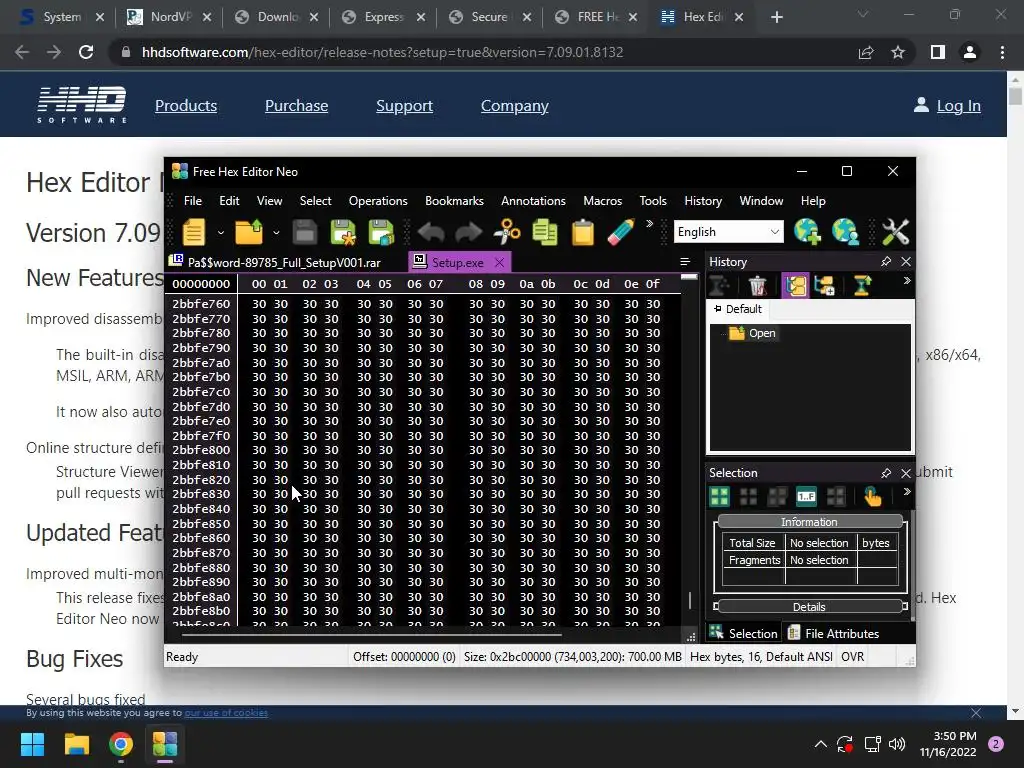Close the History panel
Viewport: 1024px width, 768px height.
point(906,261)
